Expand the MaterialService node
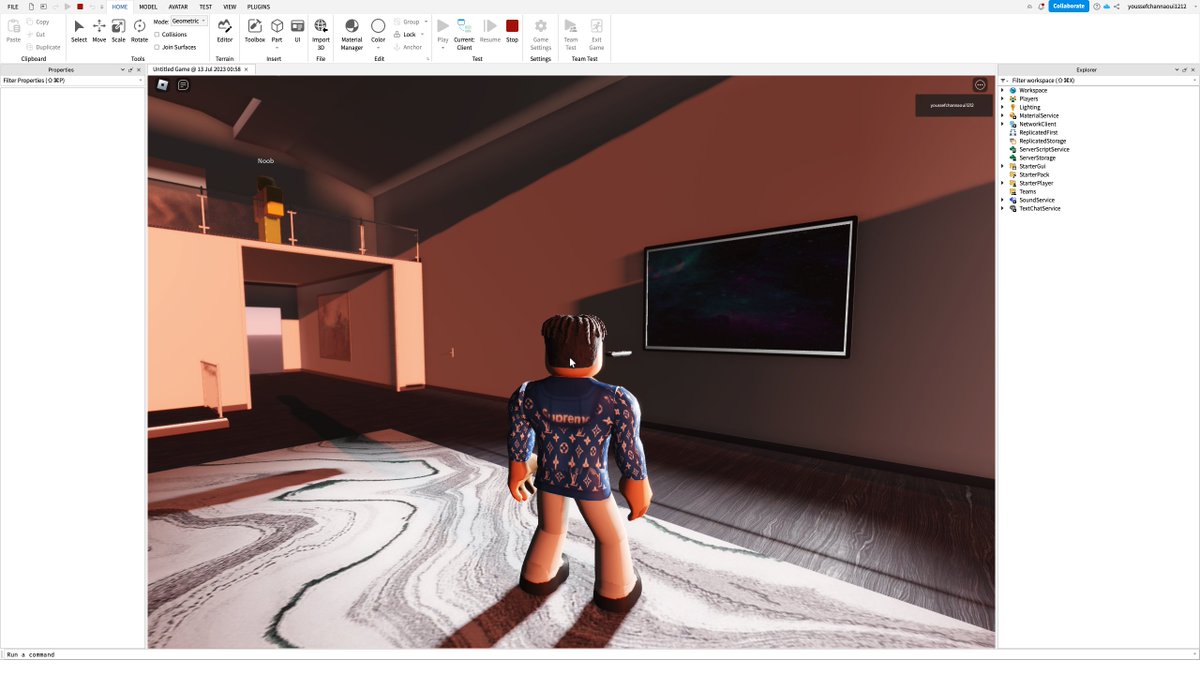The width and height of the screenshot is (1200, 675). click(x=1002, y=116)
